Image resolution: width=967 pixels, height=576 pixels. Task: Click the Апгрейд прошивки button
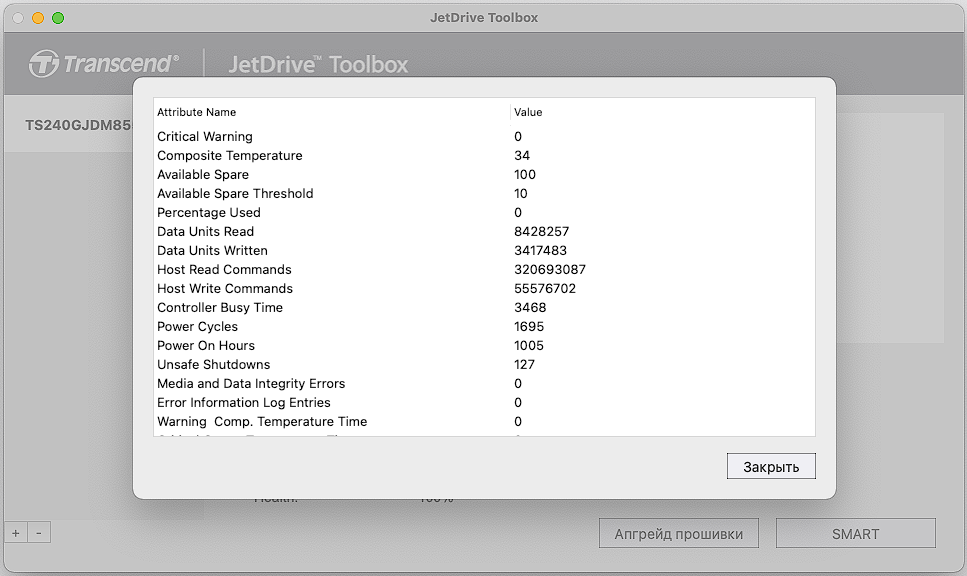679,534
